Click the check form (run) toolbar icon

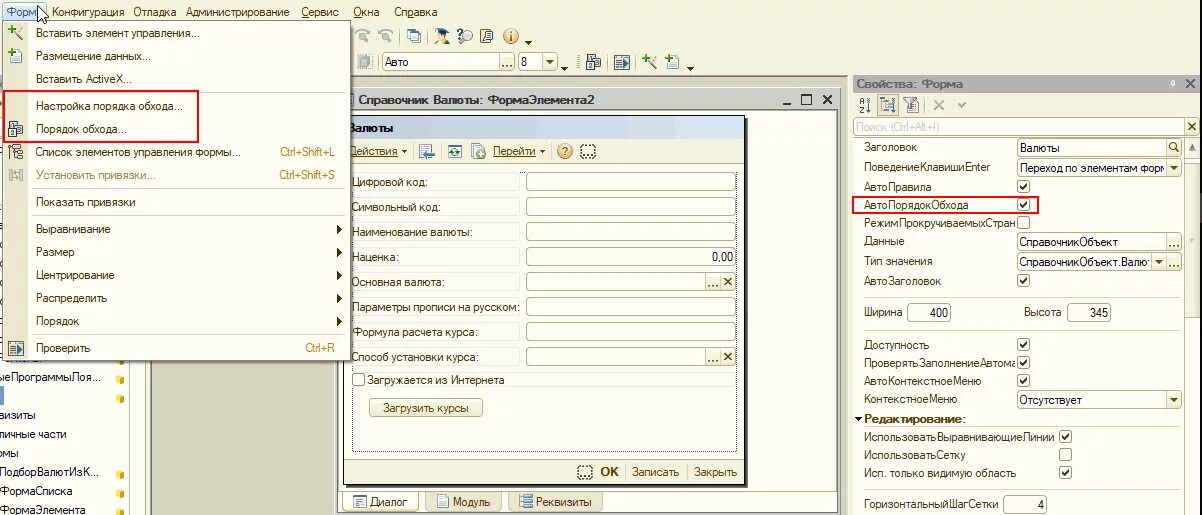click(622, 62)
